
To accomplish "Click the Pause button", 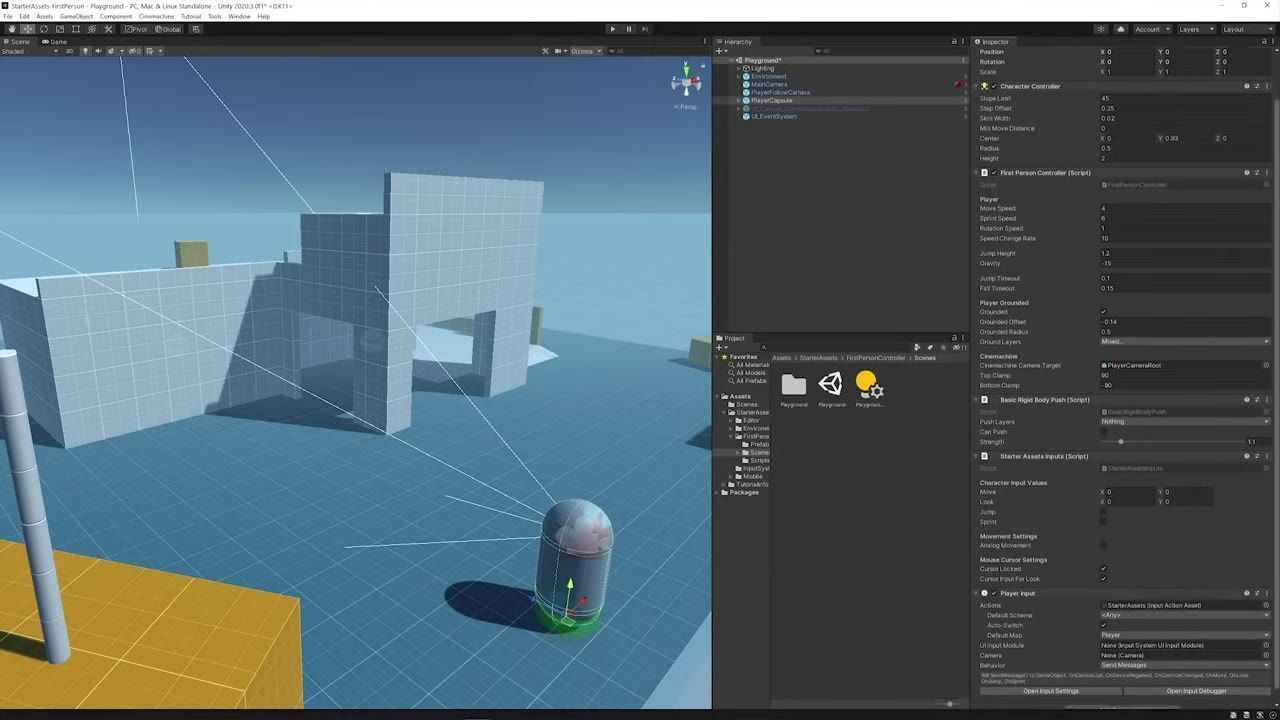I will tap(629, 29).
